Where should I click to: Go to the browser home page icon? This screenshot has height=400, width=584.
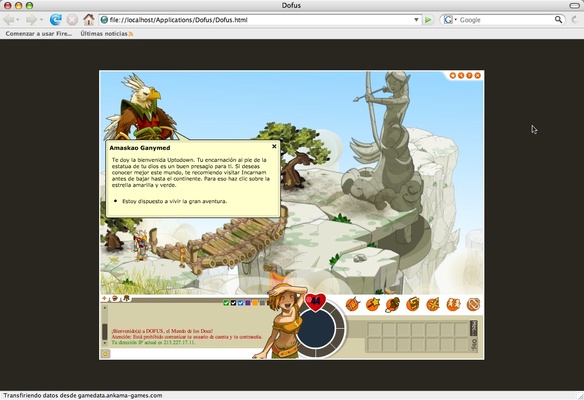(89, 19)
